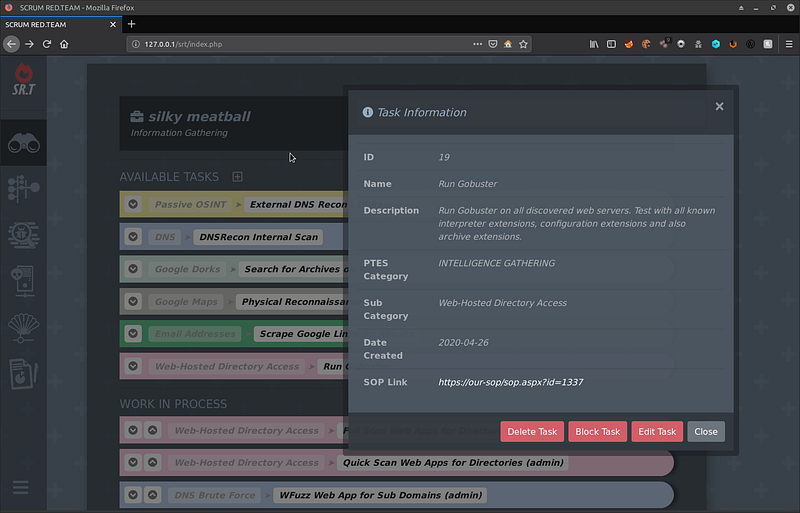Expand the DNSRecon Internal Scan task

point(133,237)
